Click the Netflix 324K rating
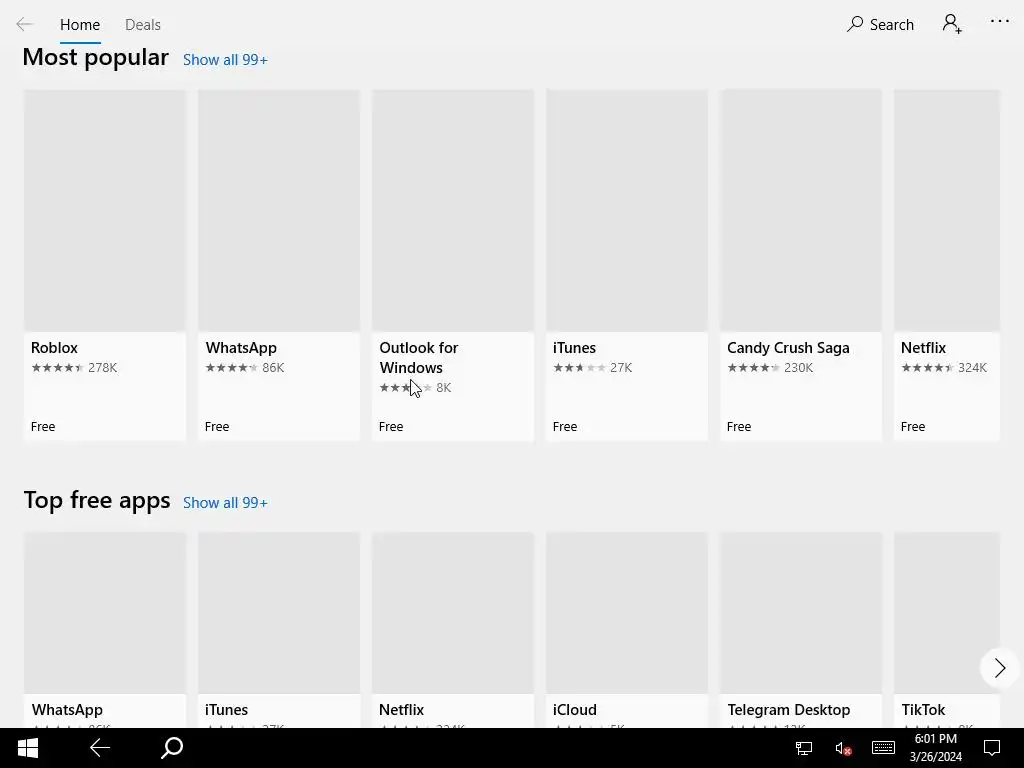This screenshot has height=768, width=1024. pyautogui.click(x=944, y=368)
